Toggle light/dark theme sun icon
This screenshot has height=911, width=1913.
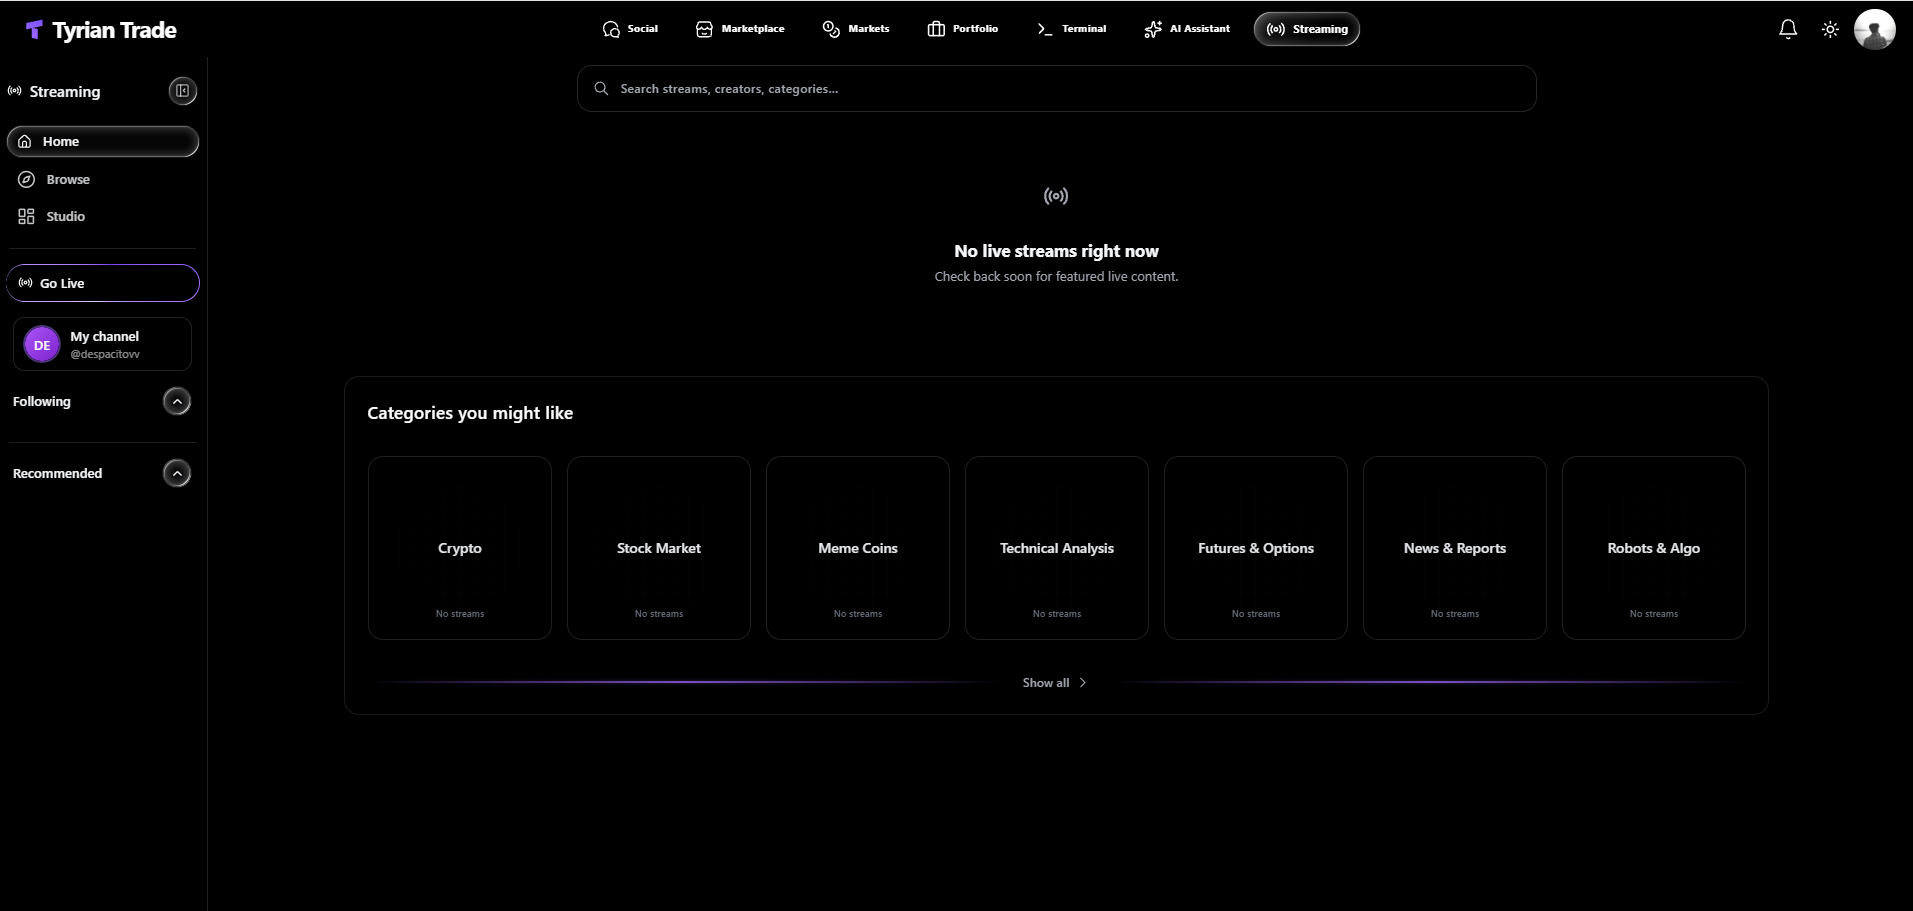click(x=1830, y=29)
